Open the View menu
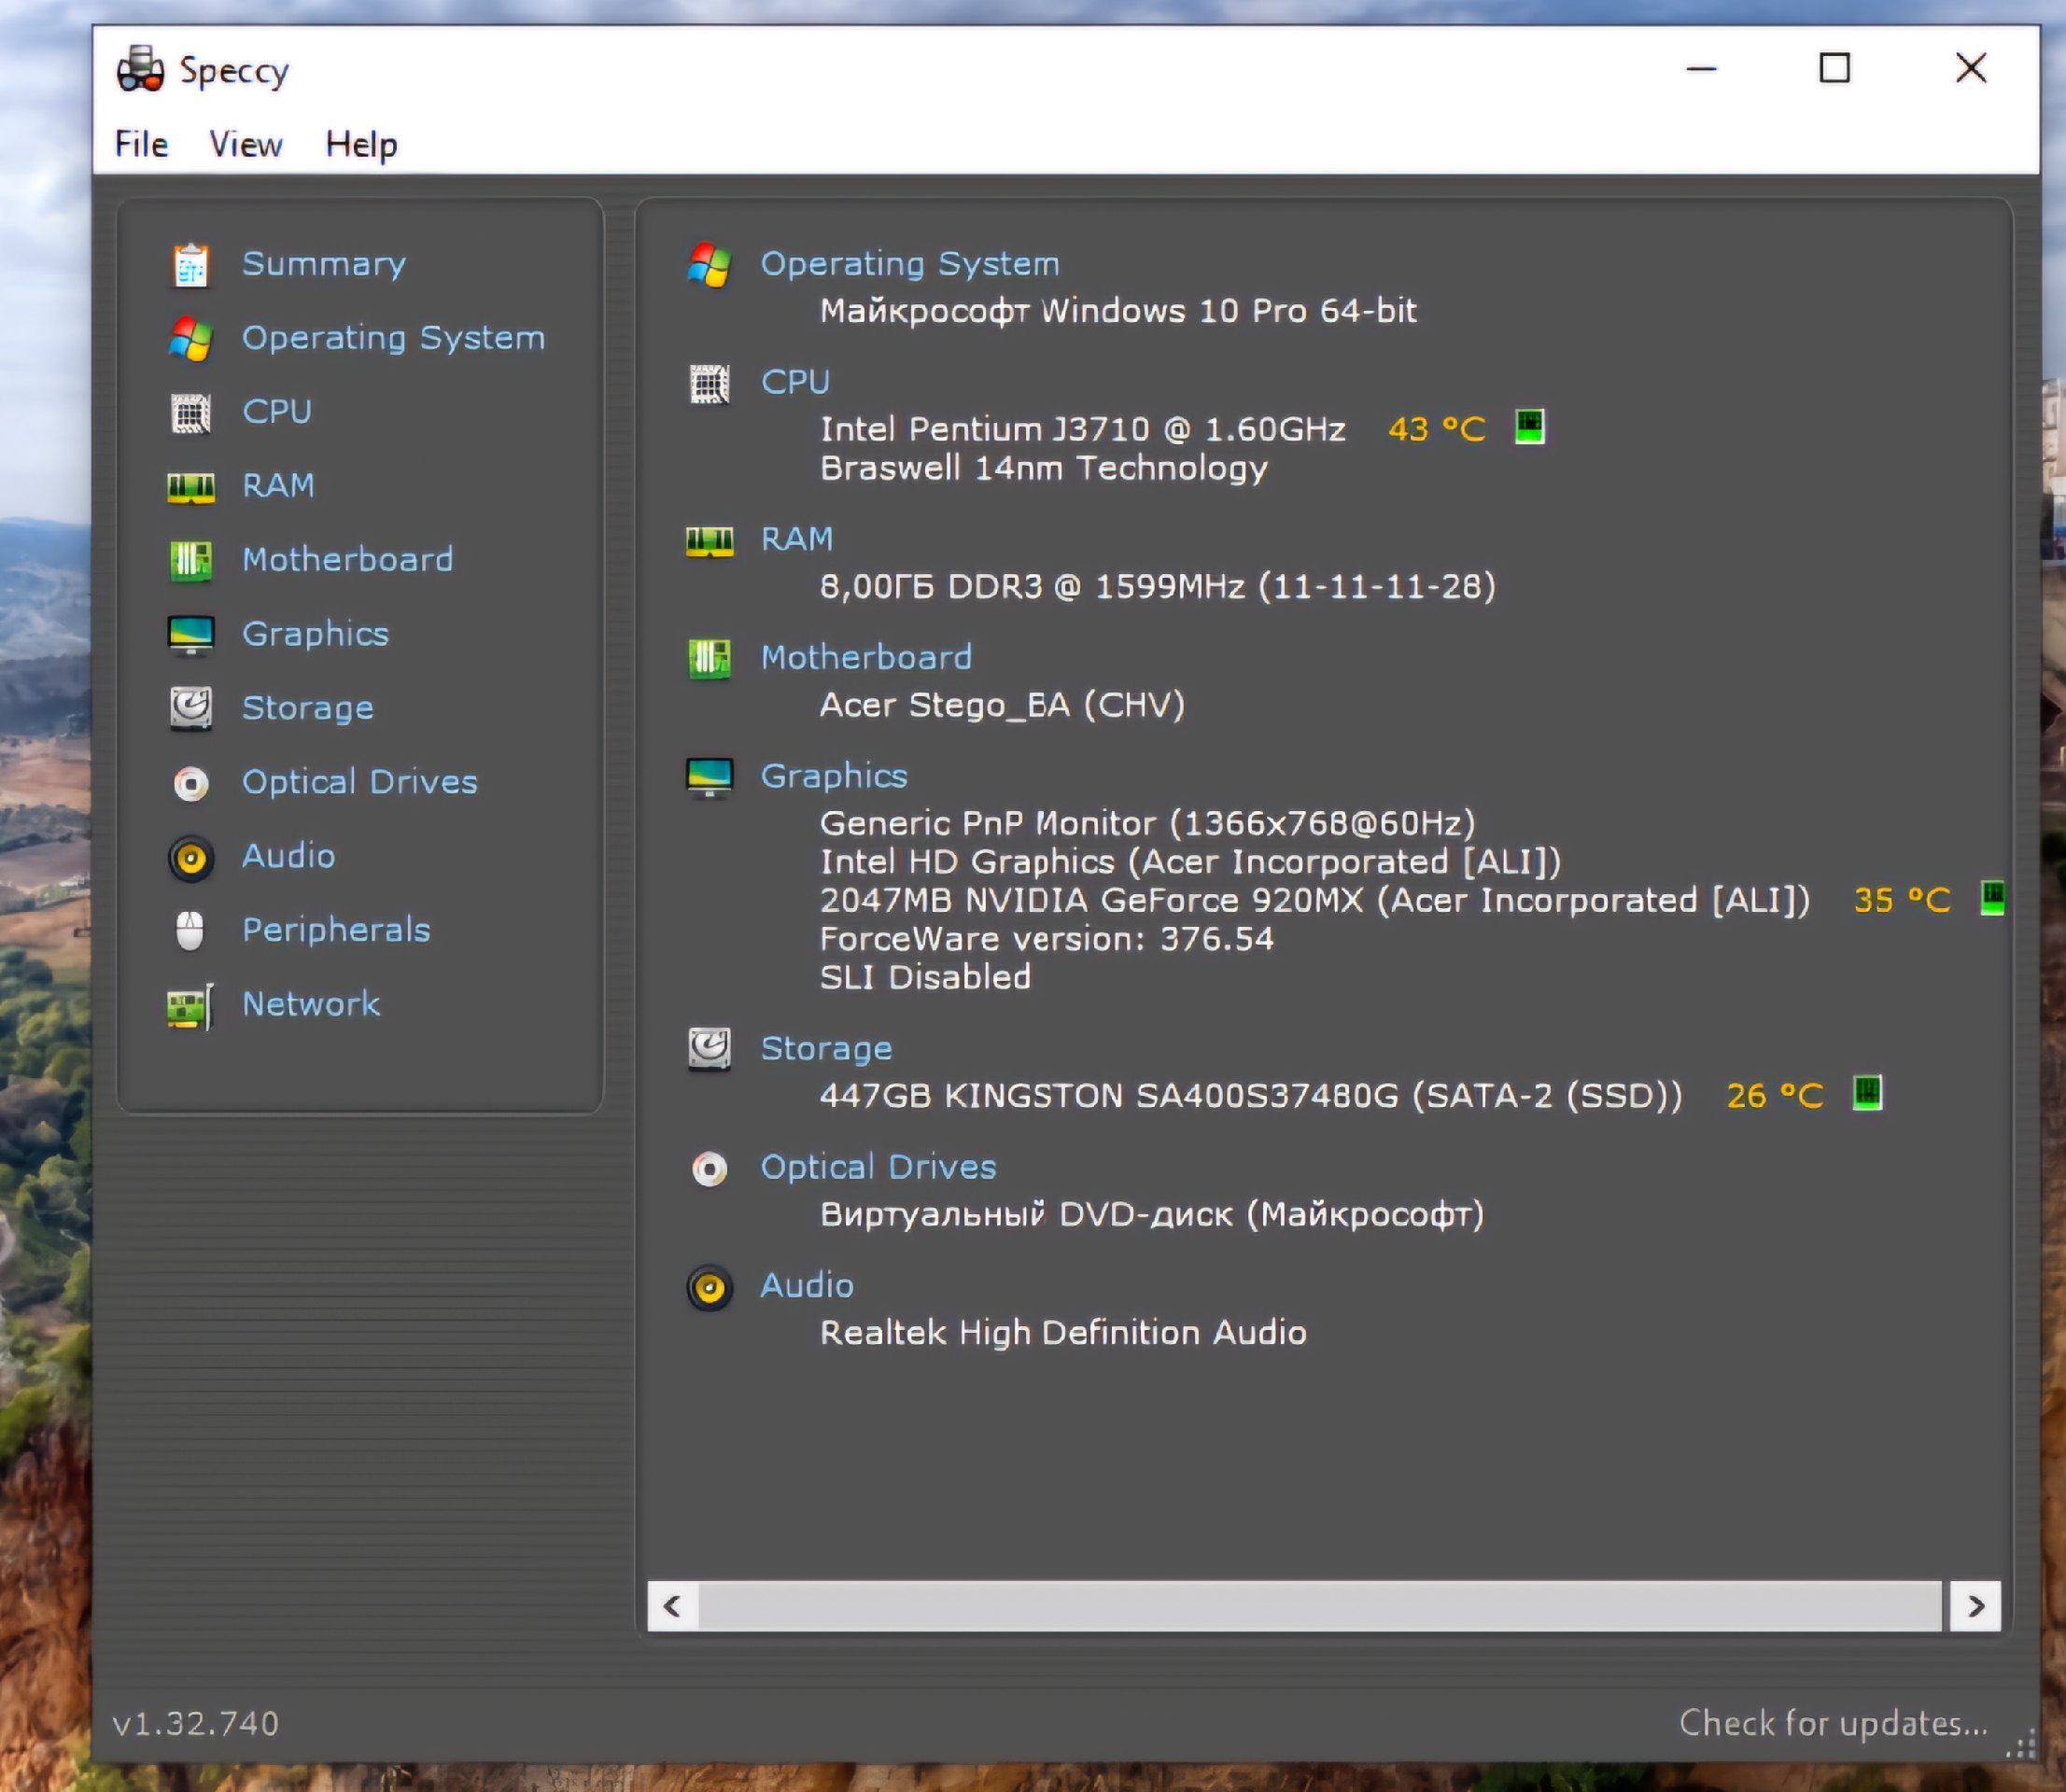The image size is (2066, 1792). click(x=246, y=145)
